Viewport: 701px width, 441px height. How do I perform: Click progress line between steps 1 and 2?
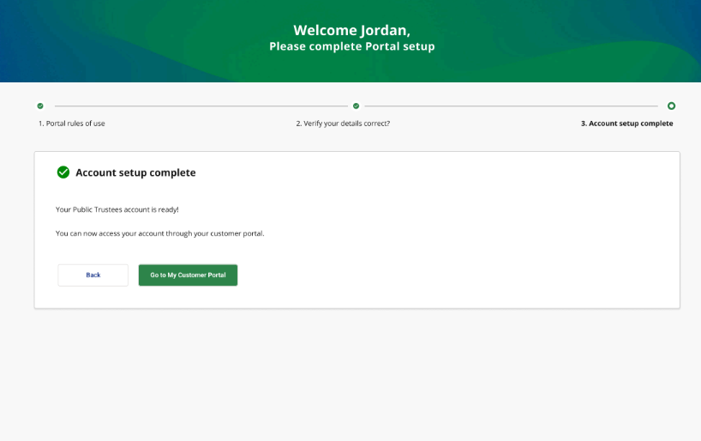coord(200,106)
